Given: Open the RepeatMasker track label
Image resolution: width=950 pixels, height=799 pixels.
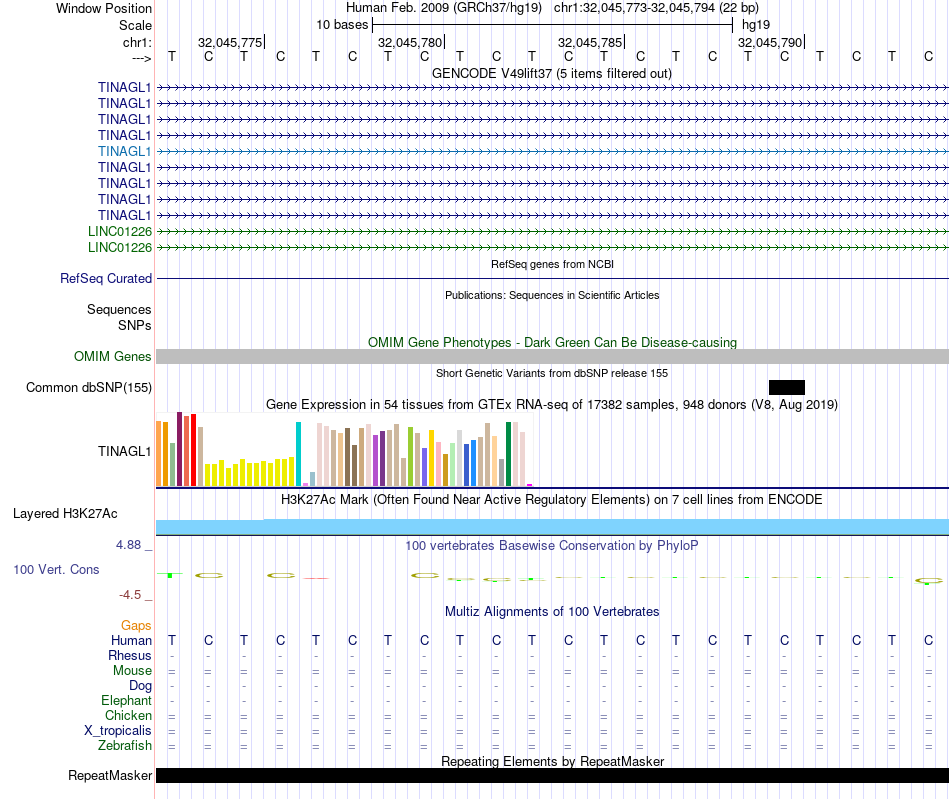Looking at the screenshot, I should tap(110, 776).
